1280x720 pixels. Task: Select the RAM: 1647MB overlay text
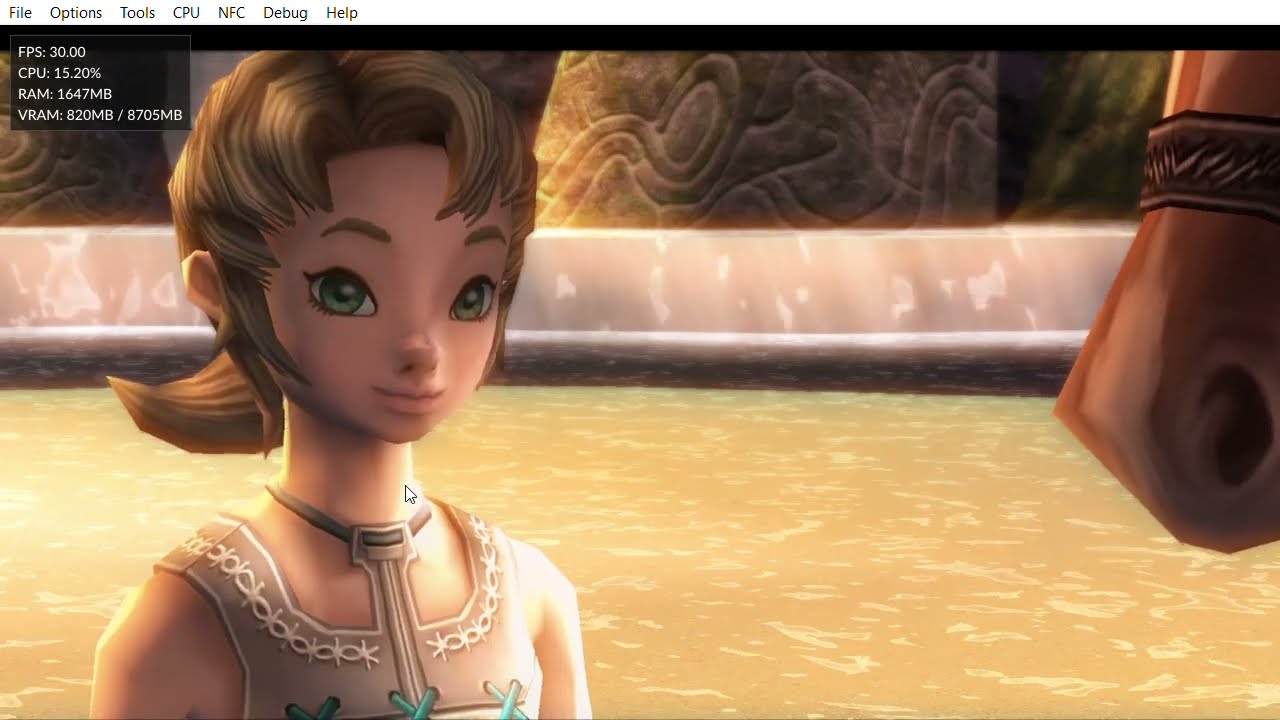click(x=65, y=94)
